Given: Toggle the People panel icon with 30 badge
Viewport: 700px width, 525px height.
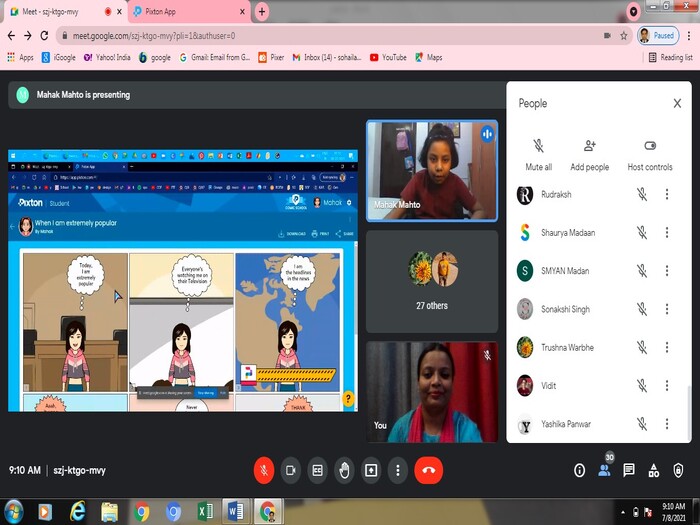Looking at the screenshot, I should pyautogui.click(x=604, y=470).
